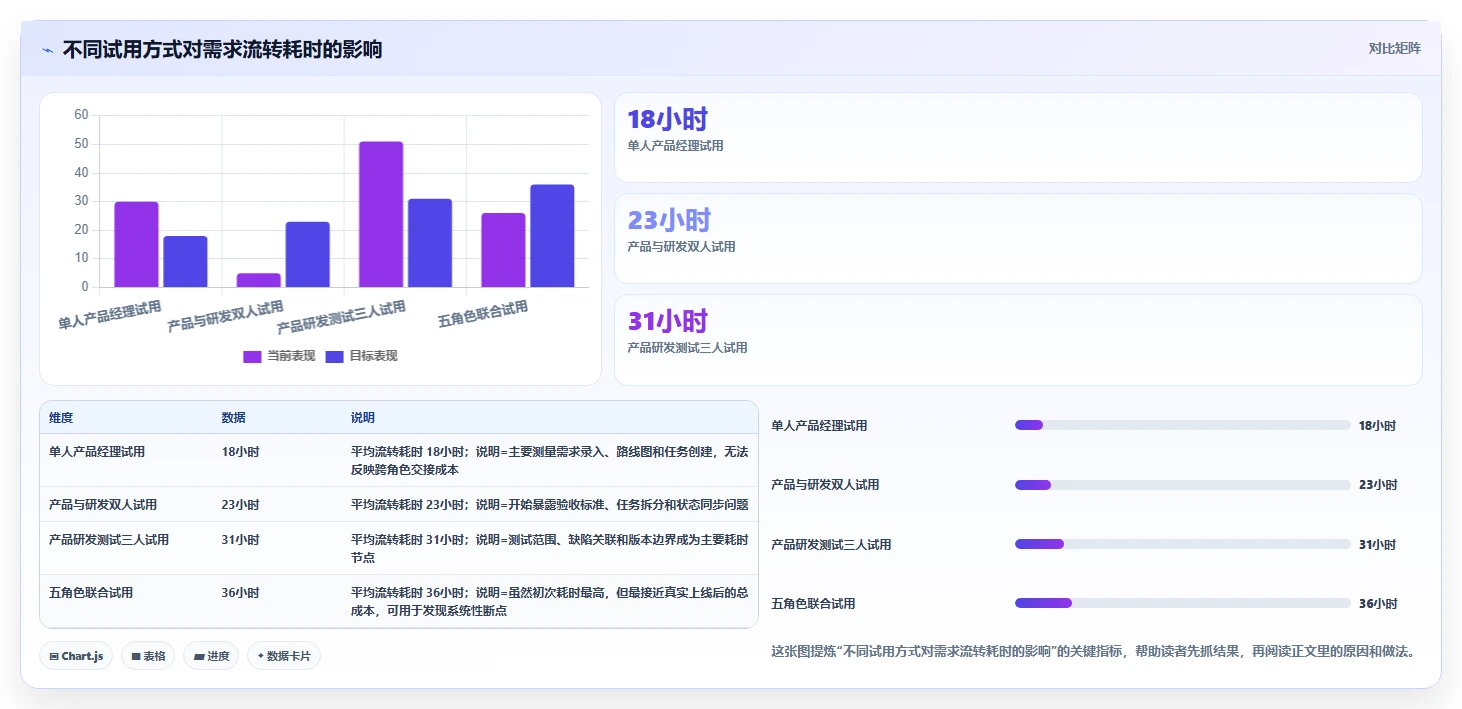The width and height of the screenshot is (1462, 709).
Task: Click the 五角色联合试用 progress bar
Action: (x=1182, y=603)
